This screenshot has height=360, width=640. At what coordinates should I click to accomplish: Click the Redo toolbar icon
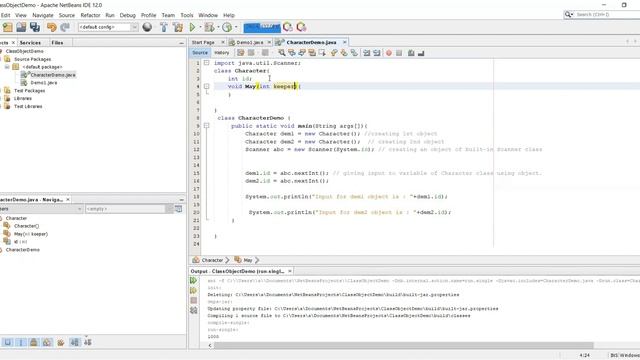coord(65,27)
